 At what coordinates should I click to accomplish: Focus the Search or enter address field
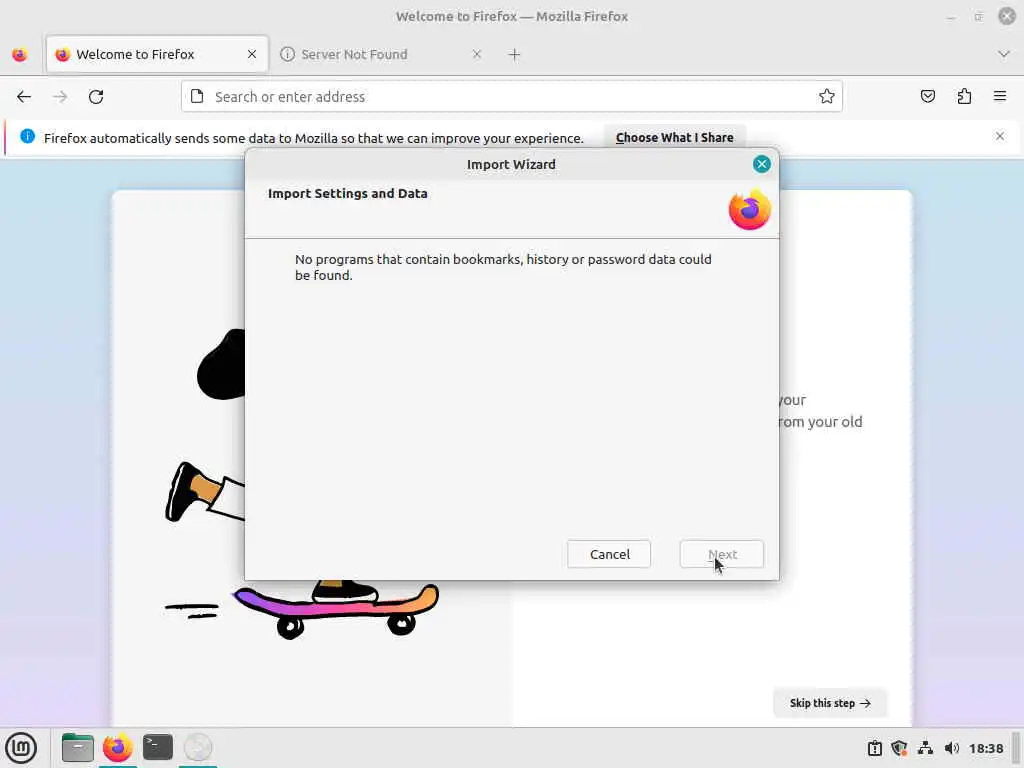tap(512, 97)
